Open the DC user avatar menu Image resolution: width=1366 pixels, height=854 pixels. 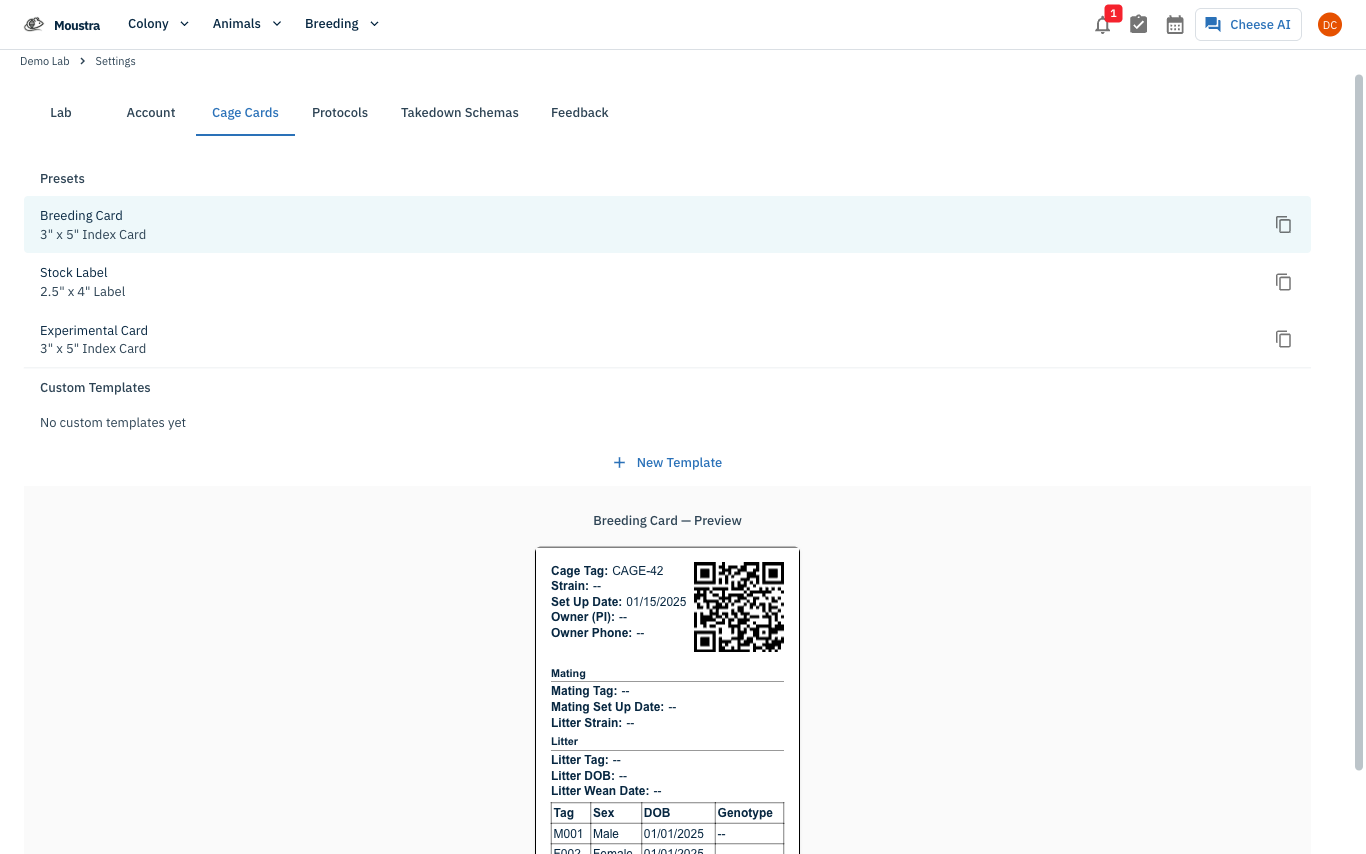(x=1329, y=25)
